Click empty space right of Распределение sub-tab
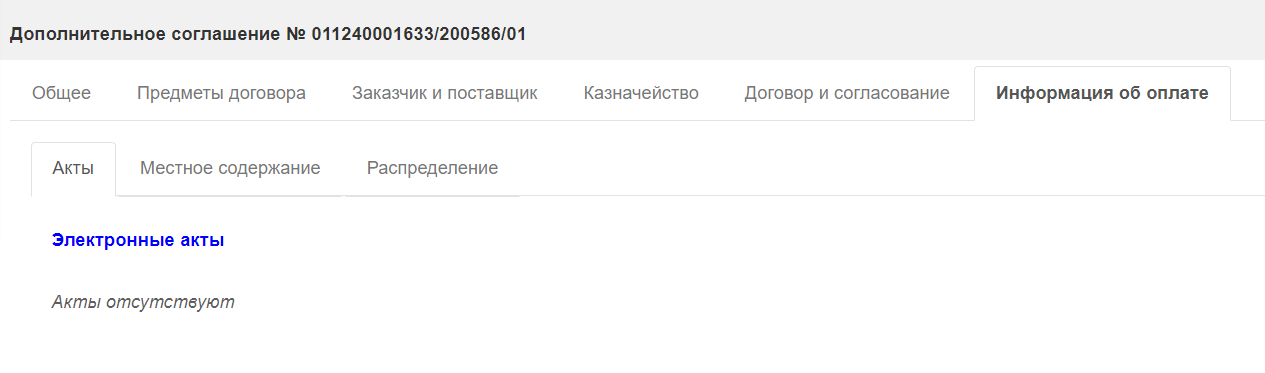Viewport: 1265px width, 373px height. click(890, 168)
